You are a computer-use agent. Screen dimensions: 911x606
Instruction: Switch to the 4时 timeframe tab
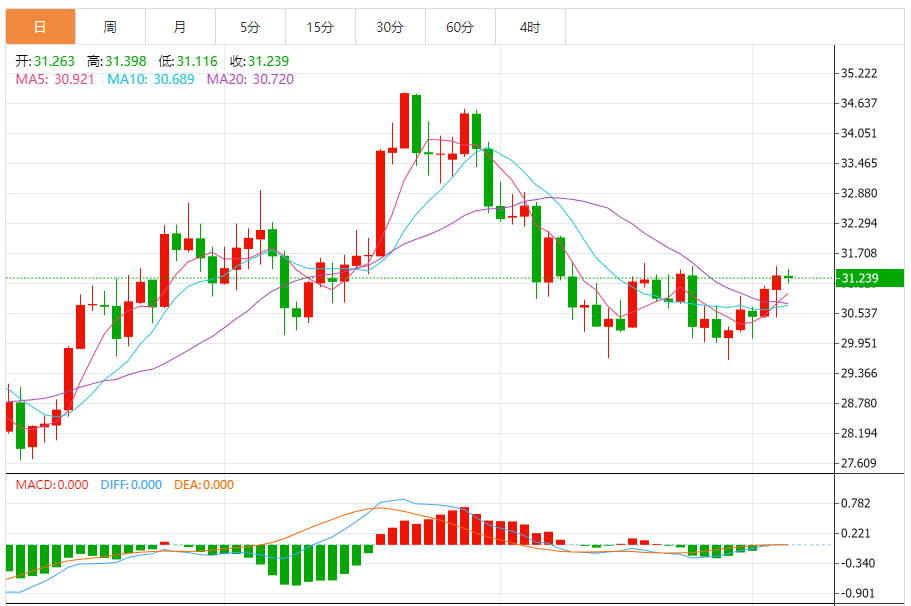[x=530, y=27]
